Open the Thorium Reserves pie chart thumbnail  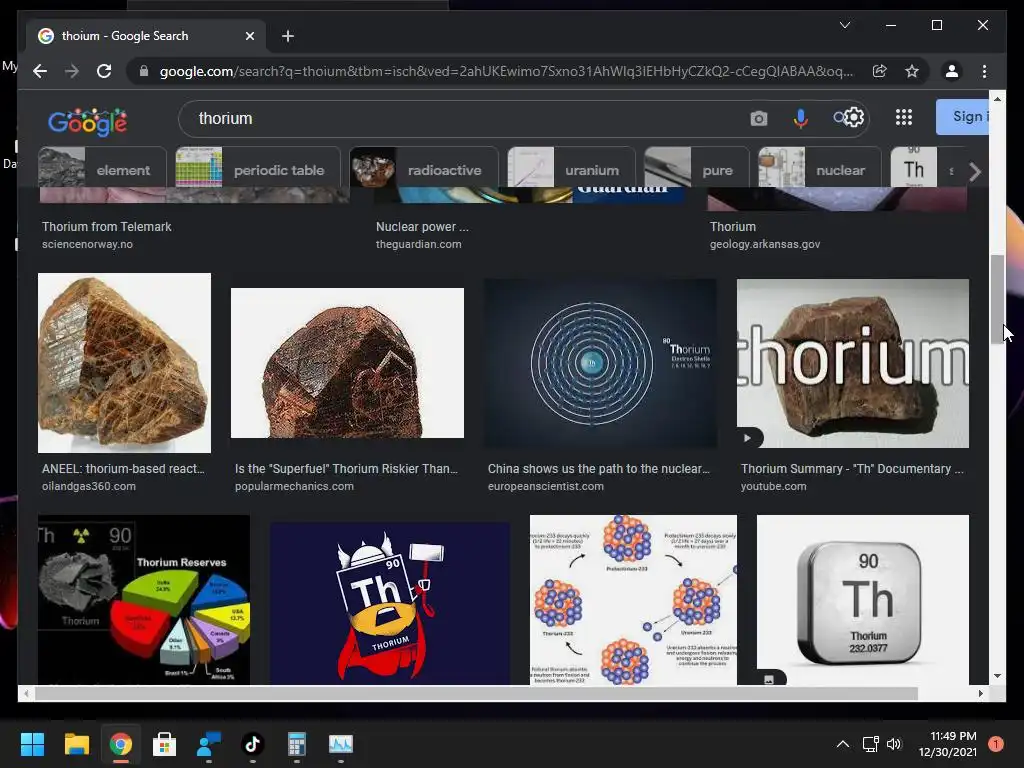(x=144, y=600)
